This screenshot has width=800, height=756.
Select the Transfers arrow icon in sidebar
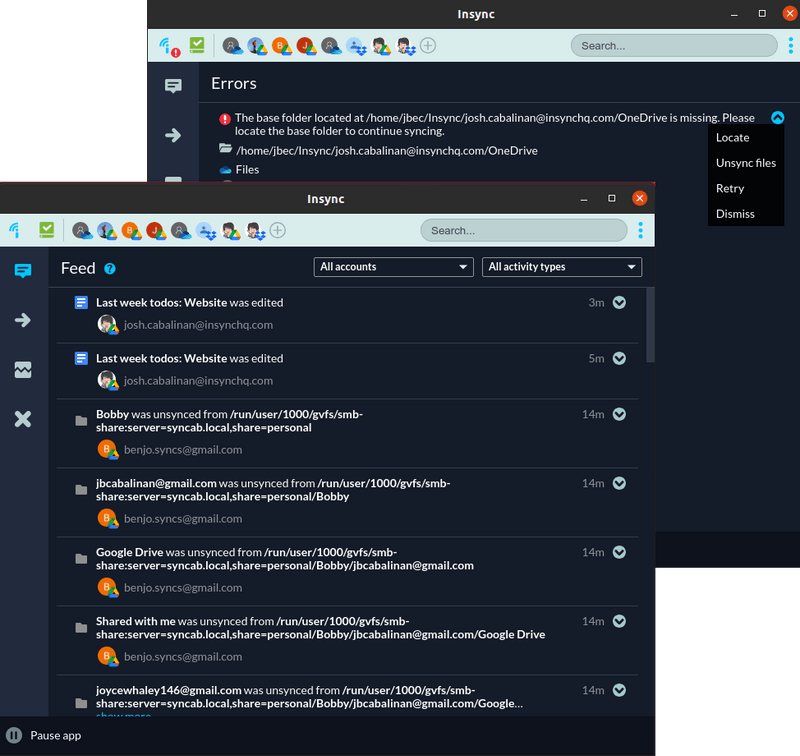click(23, 320)
